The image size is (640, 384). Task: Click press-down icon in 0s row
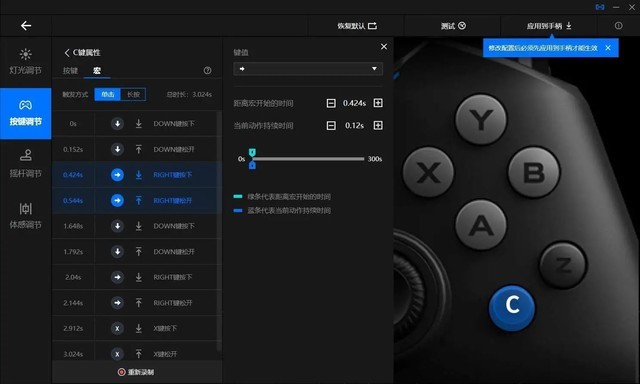tap(139, 124)
